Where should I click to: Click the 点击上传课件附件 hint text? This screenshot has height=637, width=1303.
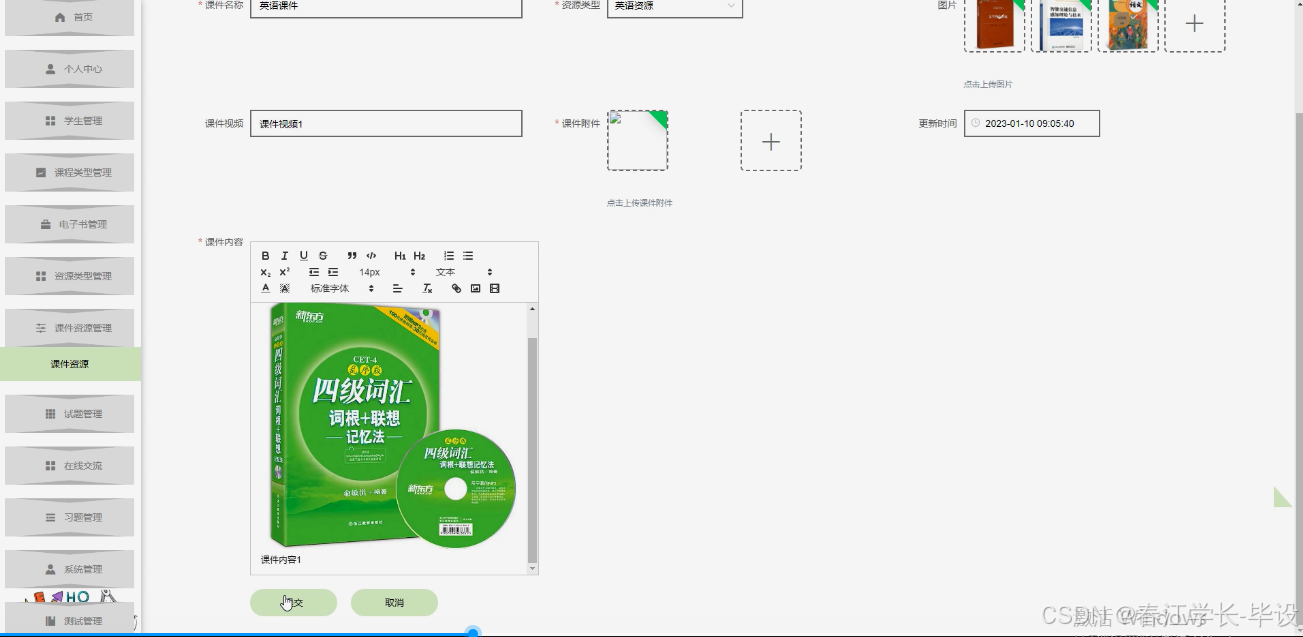point(639,203)
